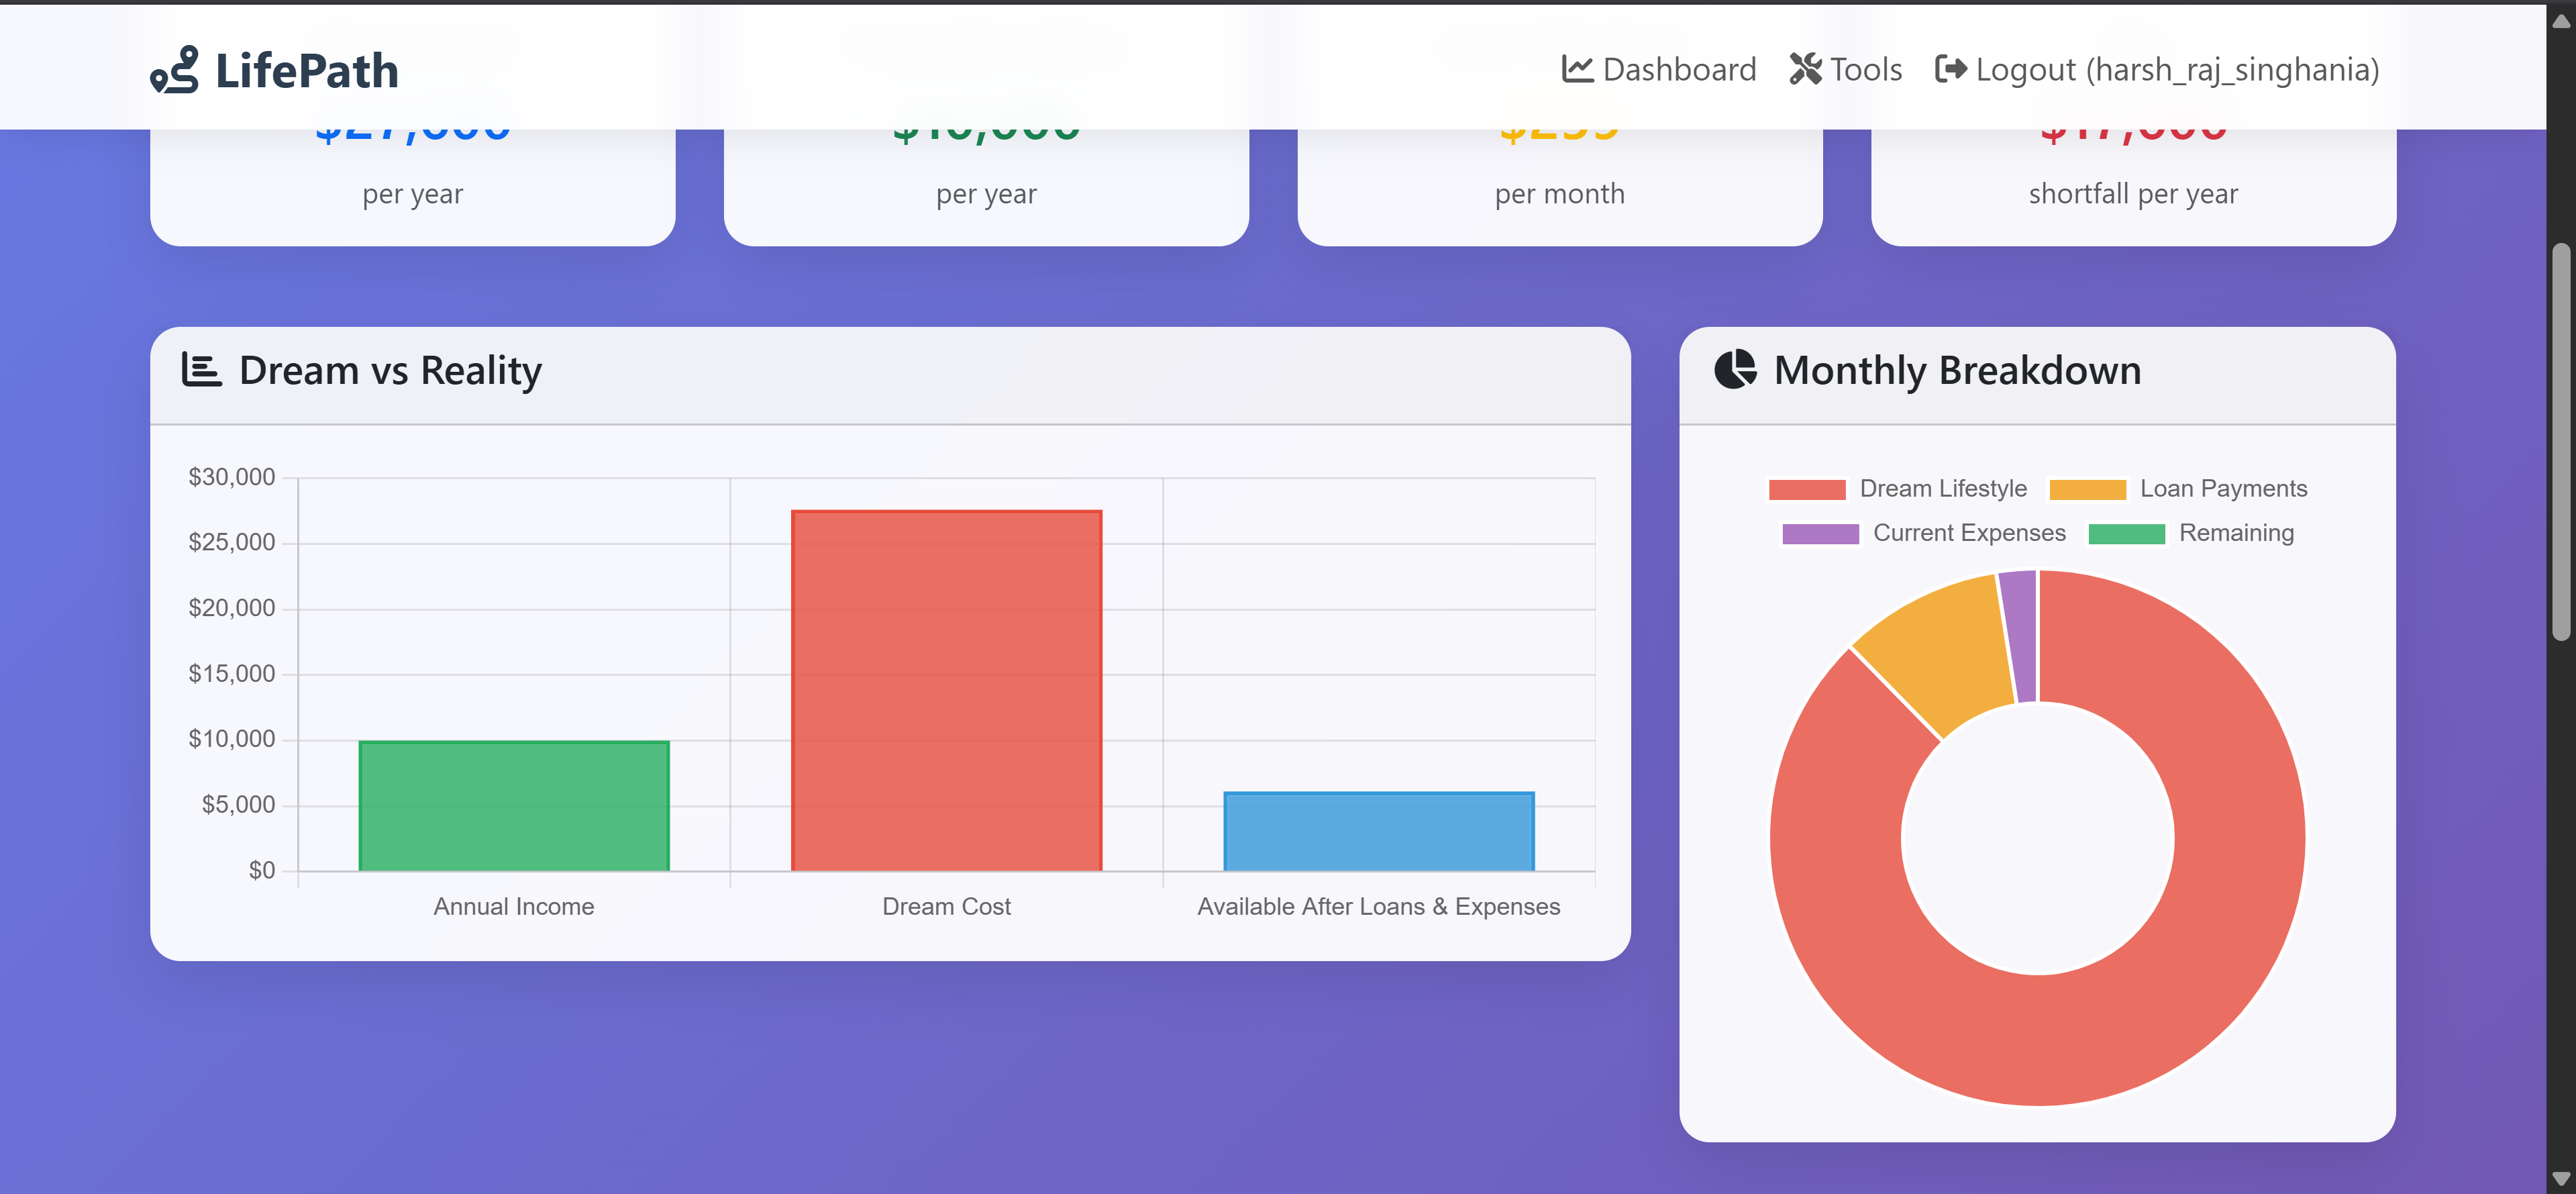Click the Tools wrench-and-screwdriver icon
Screen dimensions: 2576x1194
pyautogui.click(x=1805, y=69)
